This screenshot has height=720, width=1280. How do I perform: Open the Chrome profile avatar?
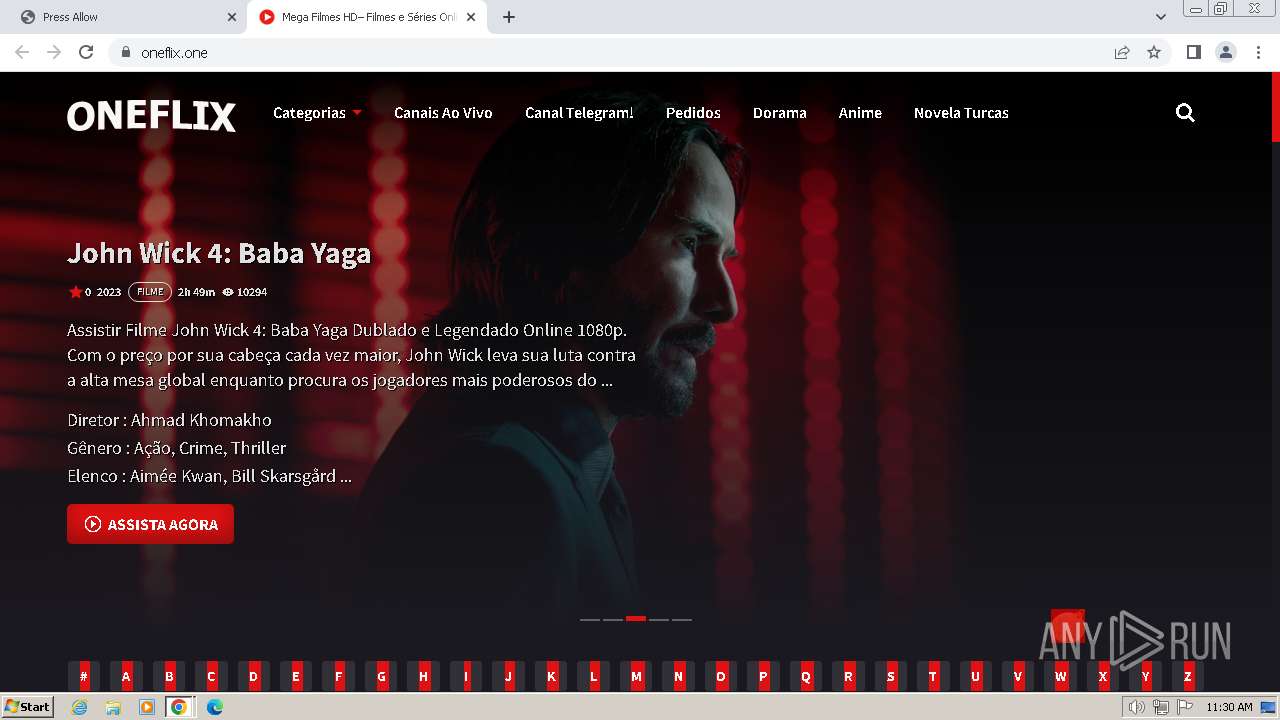click(x=1226, y=52)
